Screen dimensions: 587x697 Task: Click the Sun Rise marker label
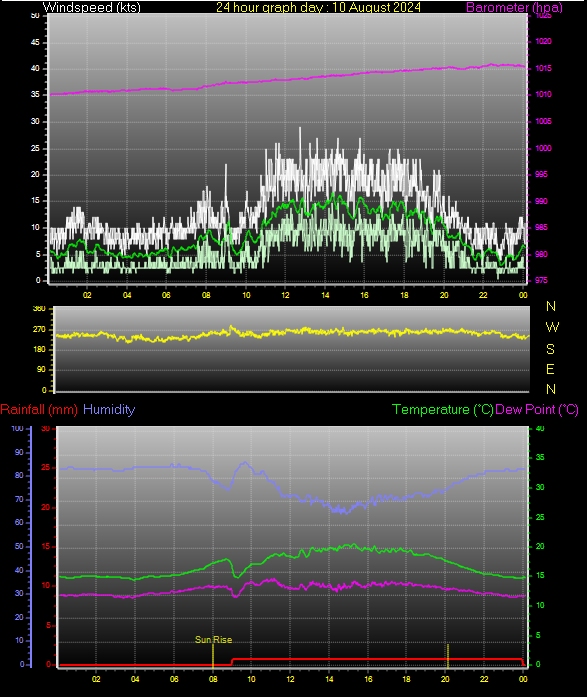213,639
